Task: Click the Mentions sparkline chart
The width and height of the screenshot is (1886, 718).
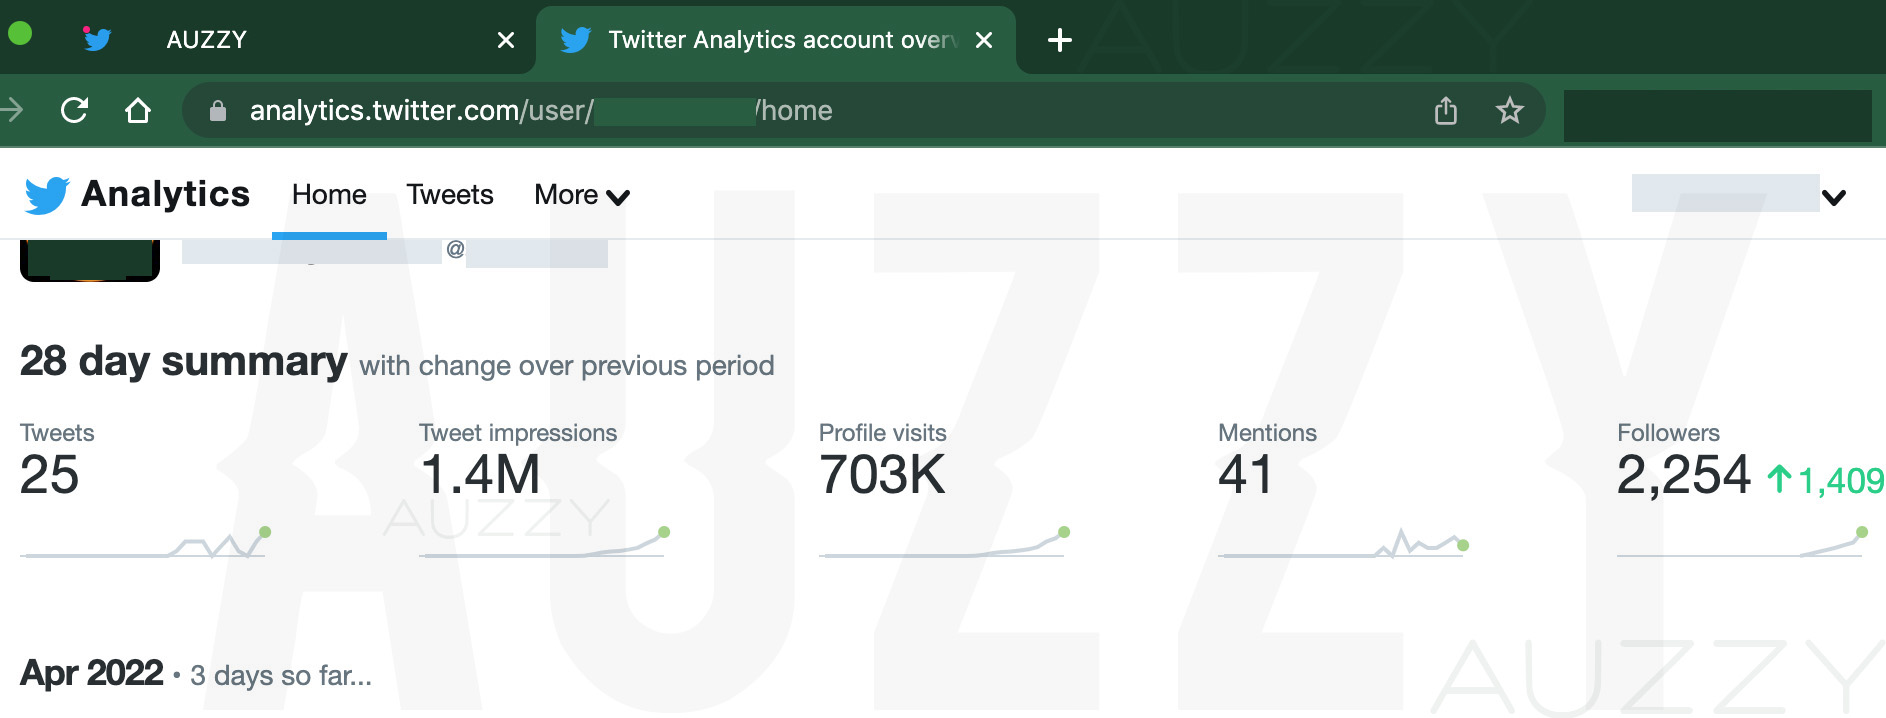Action: 1343,543
